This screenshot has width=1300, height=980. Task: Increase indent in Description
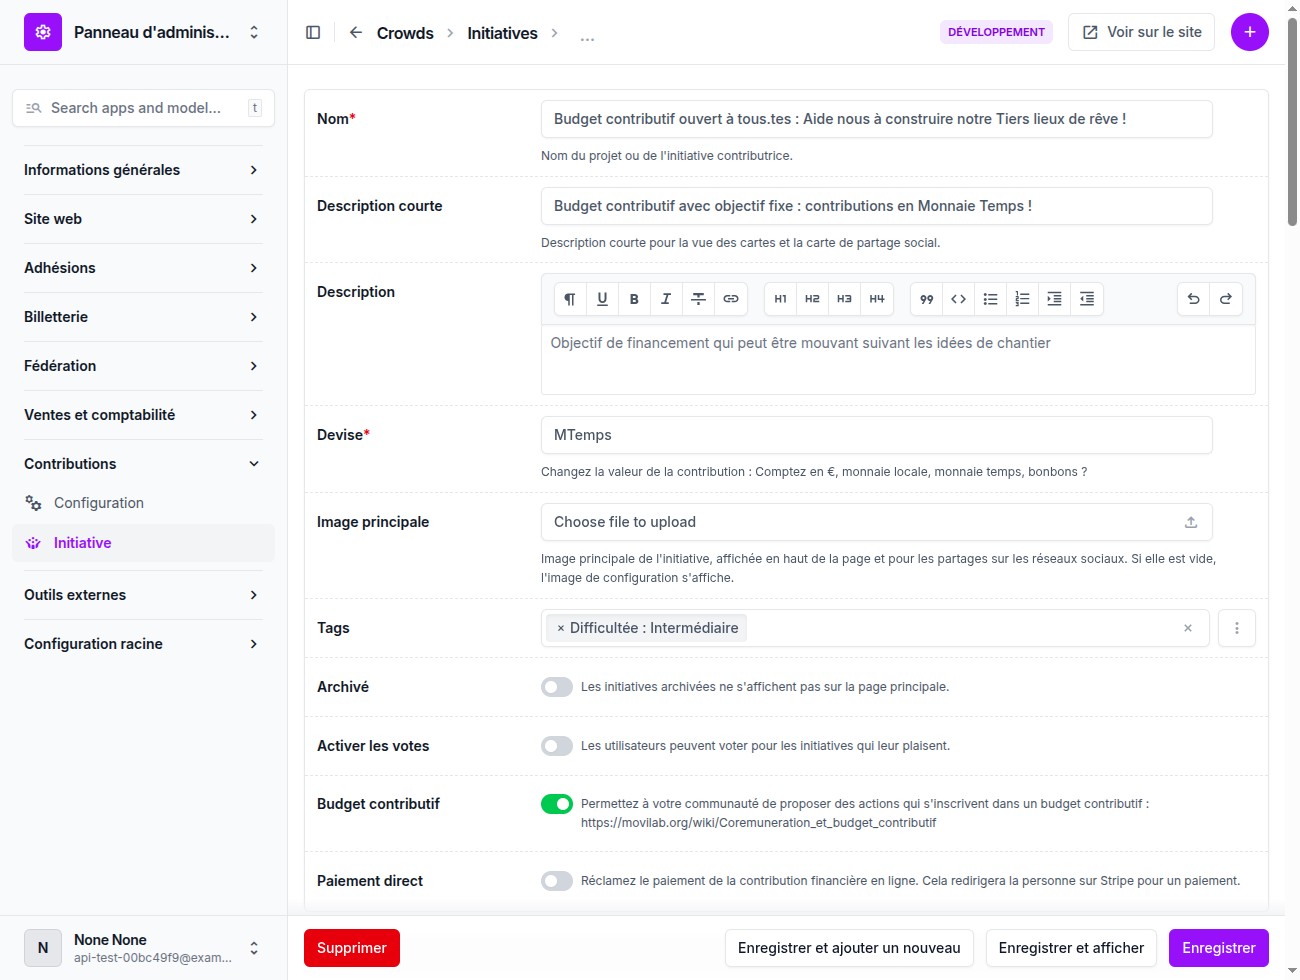tap(1054, 299)
